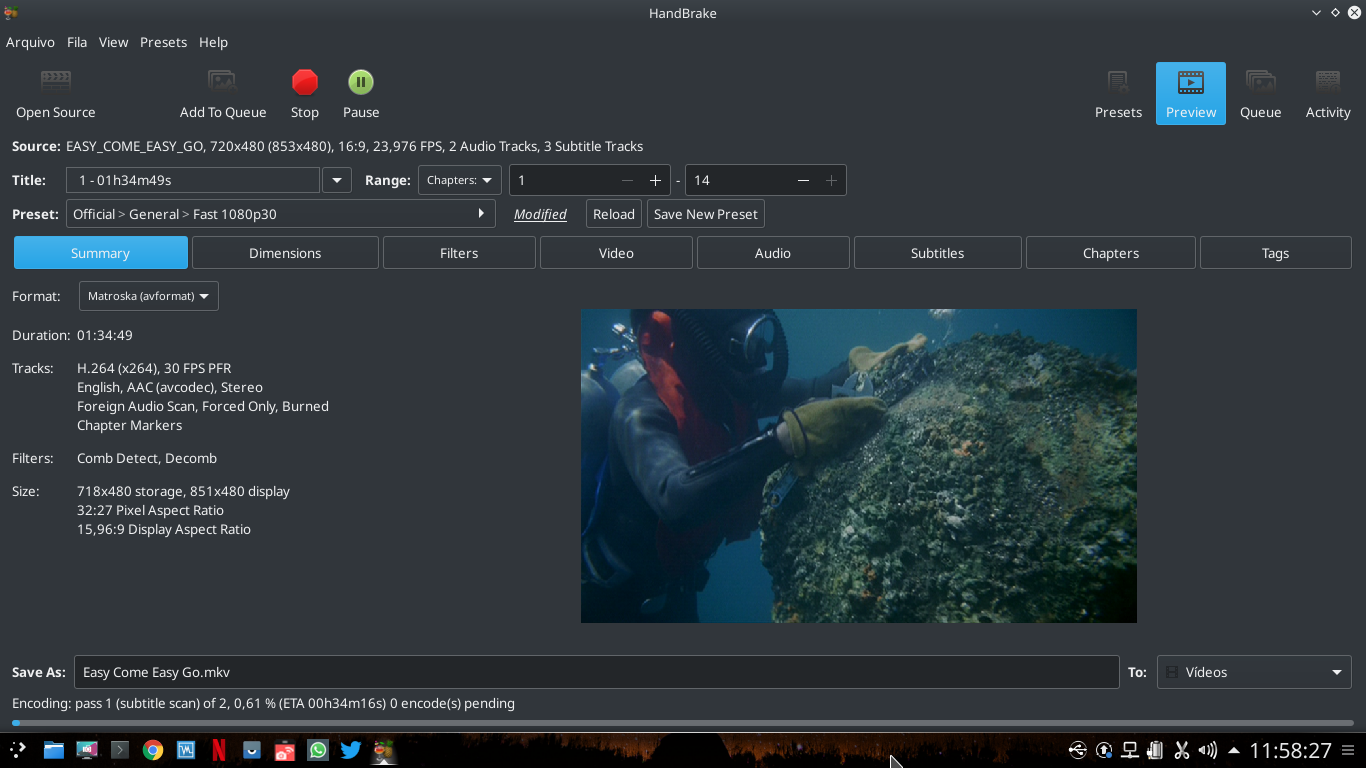Open the Presets panel
1366x768 pixels.
click(x=1118, y=94)
